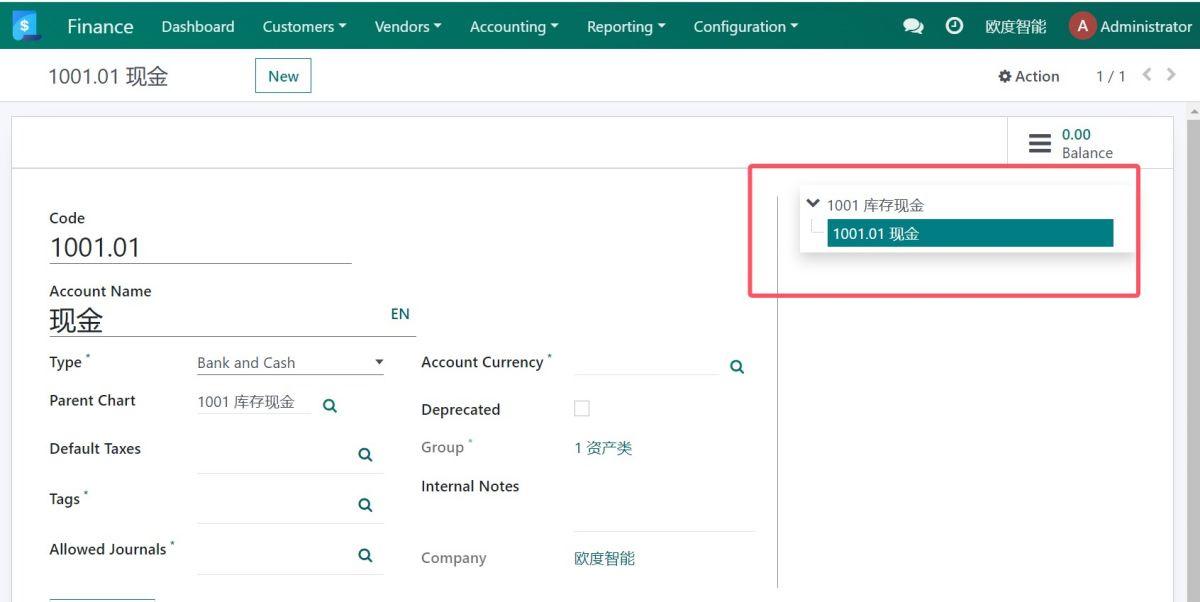Open the Balance stat button

coord(1089,143)
